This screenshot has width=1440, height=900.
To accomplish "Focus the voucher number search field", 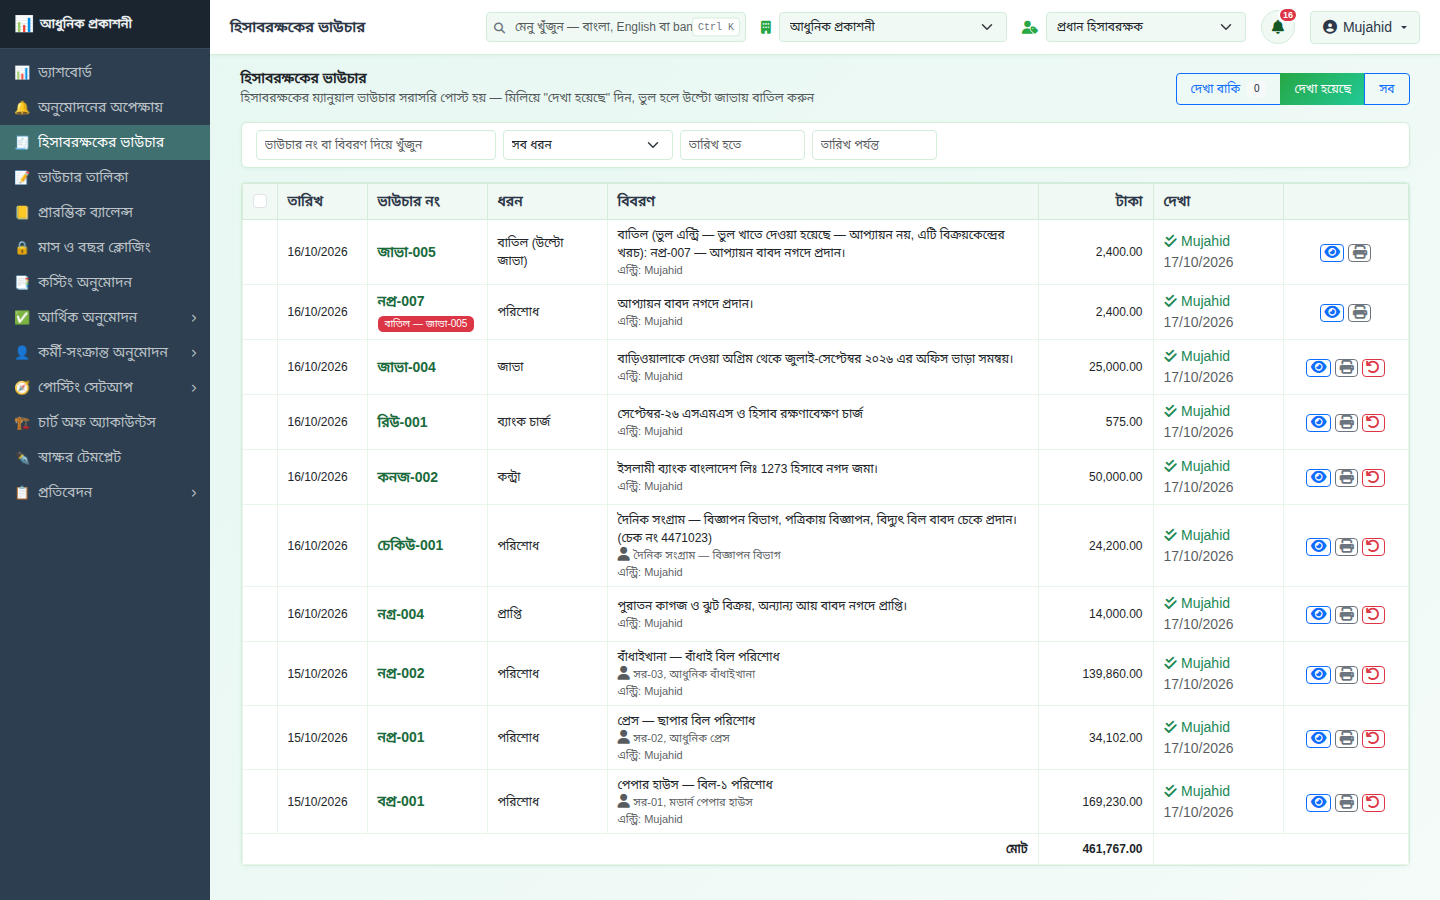I will click(x=376, y=145).
